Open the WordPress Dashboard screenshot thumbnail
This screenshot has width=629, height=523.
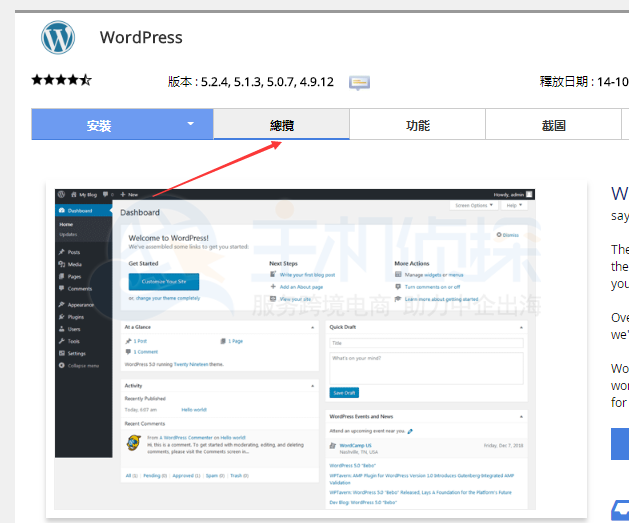(295, 349)
